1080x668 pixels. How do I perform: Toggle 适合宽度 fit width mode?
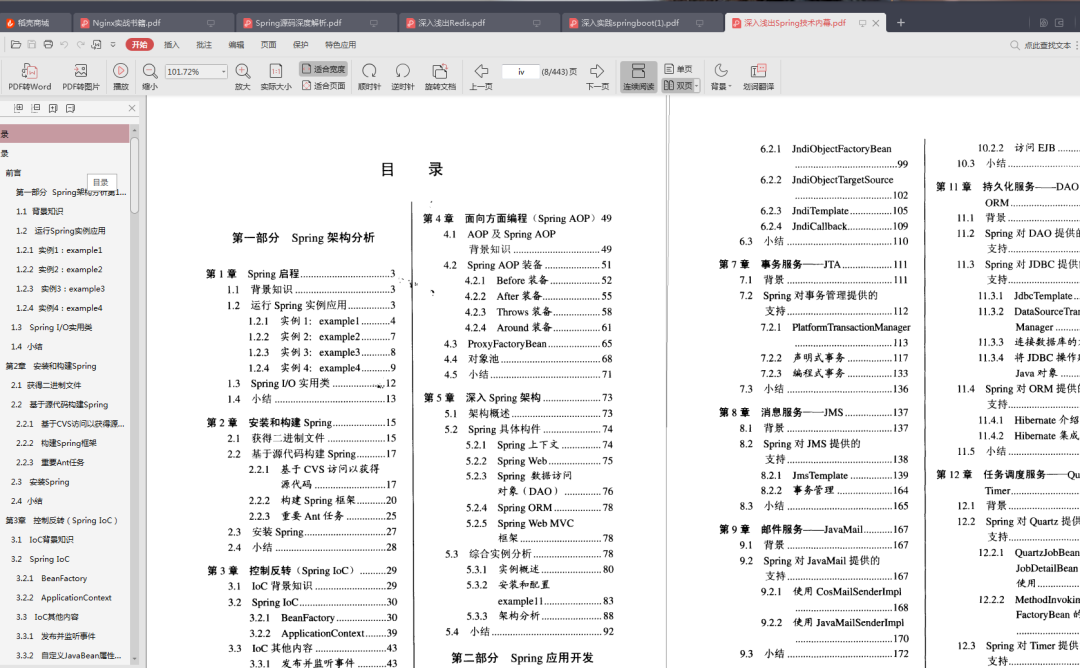[323, 69]
